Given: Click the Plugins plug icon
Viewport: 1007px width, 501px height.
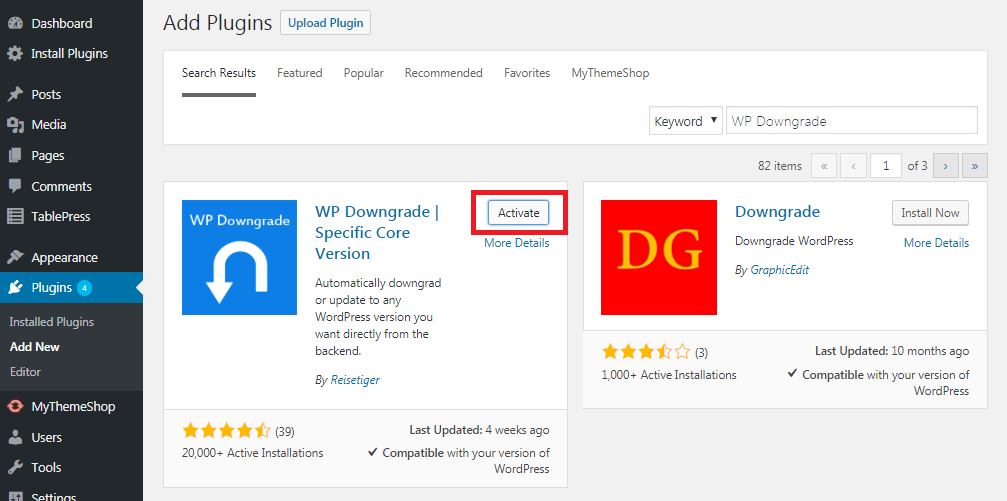Looking at the screenshot, I should coord(15,288).
